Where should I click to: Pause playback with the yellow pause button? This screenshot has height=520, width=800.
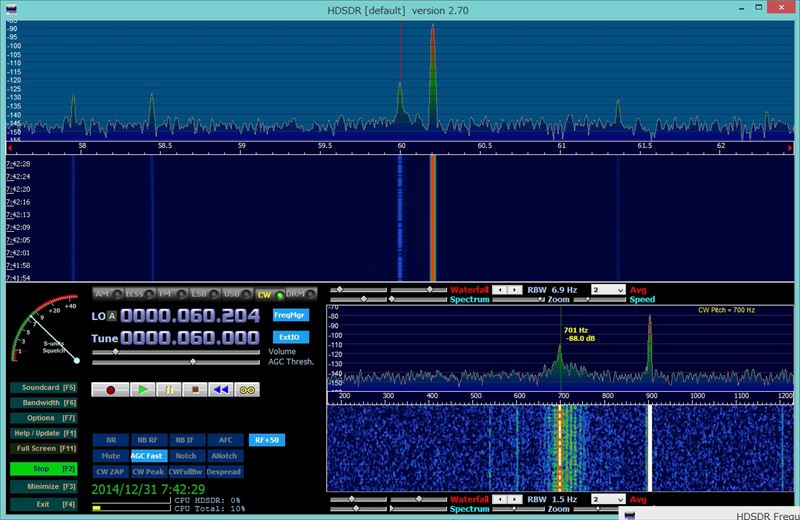pyautogui.click(x=169, y=390)
